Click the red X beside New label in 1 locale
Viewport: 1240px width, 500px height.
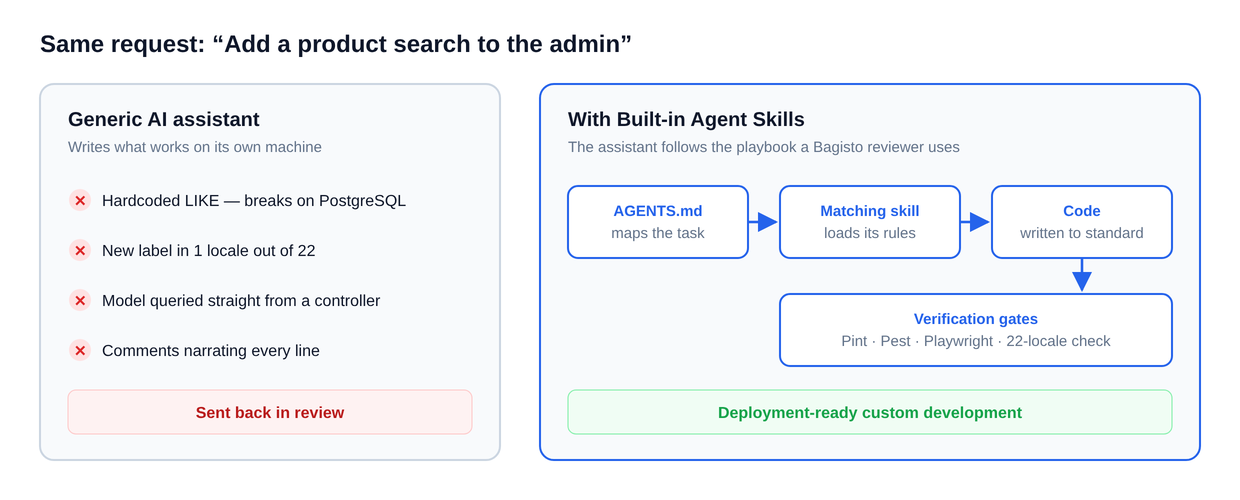tap(80, 250)
